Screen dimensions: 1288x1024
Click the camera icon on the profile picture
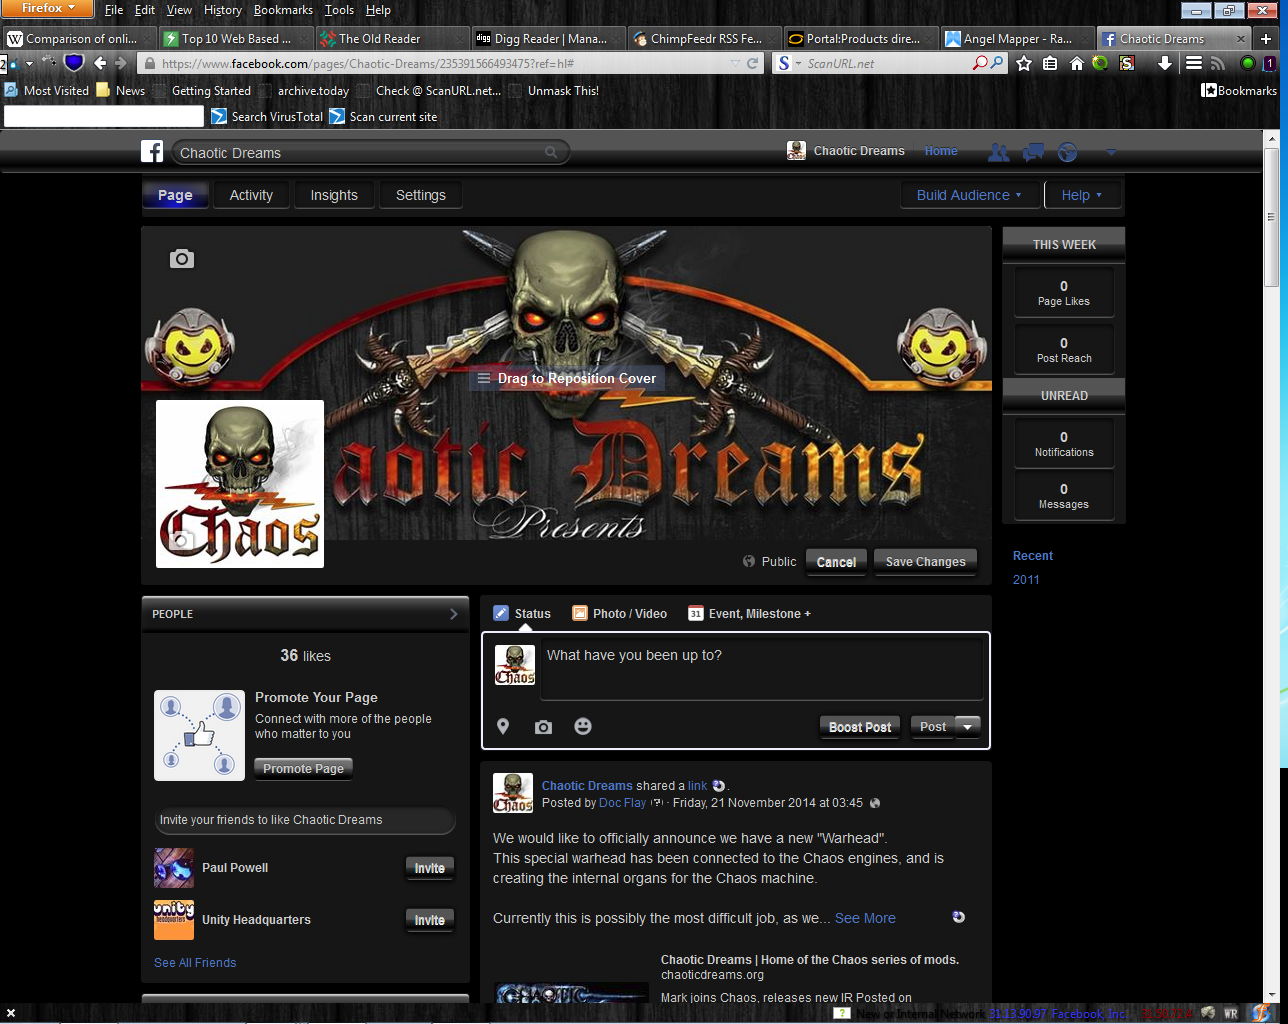tap(180, 542)
